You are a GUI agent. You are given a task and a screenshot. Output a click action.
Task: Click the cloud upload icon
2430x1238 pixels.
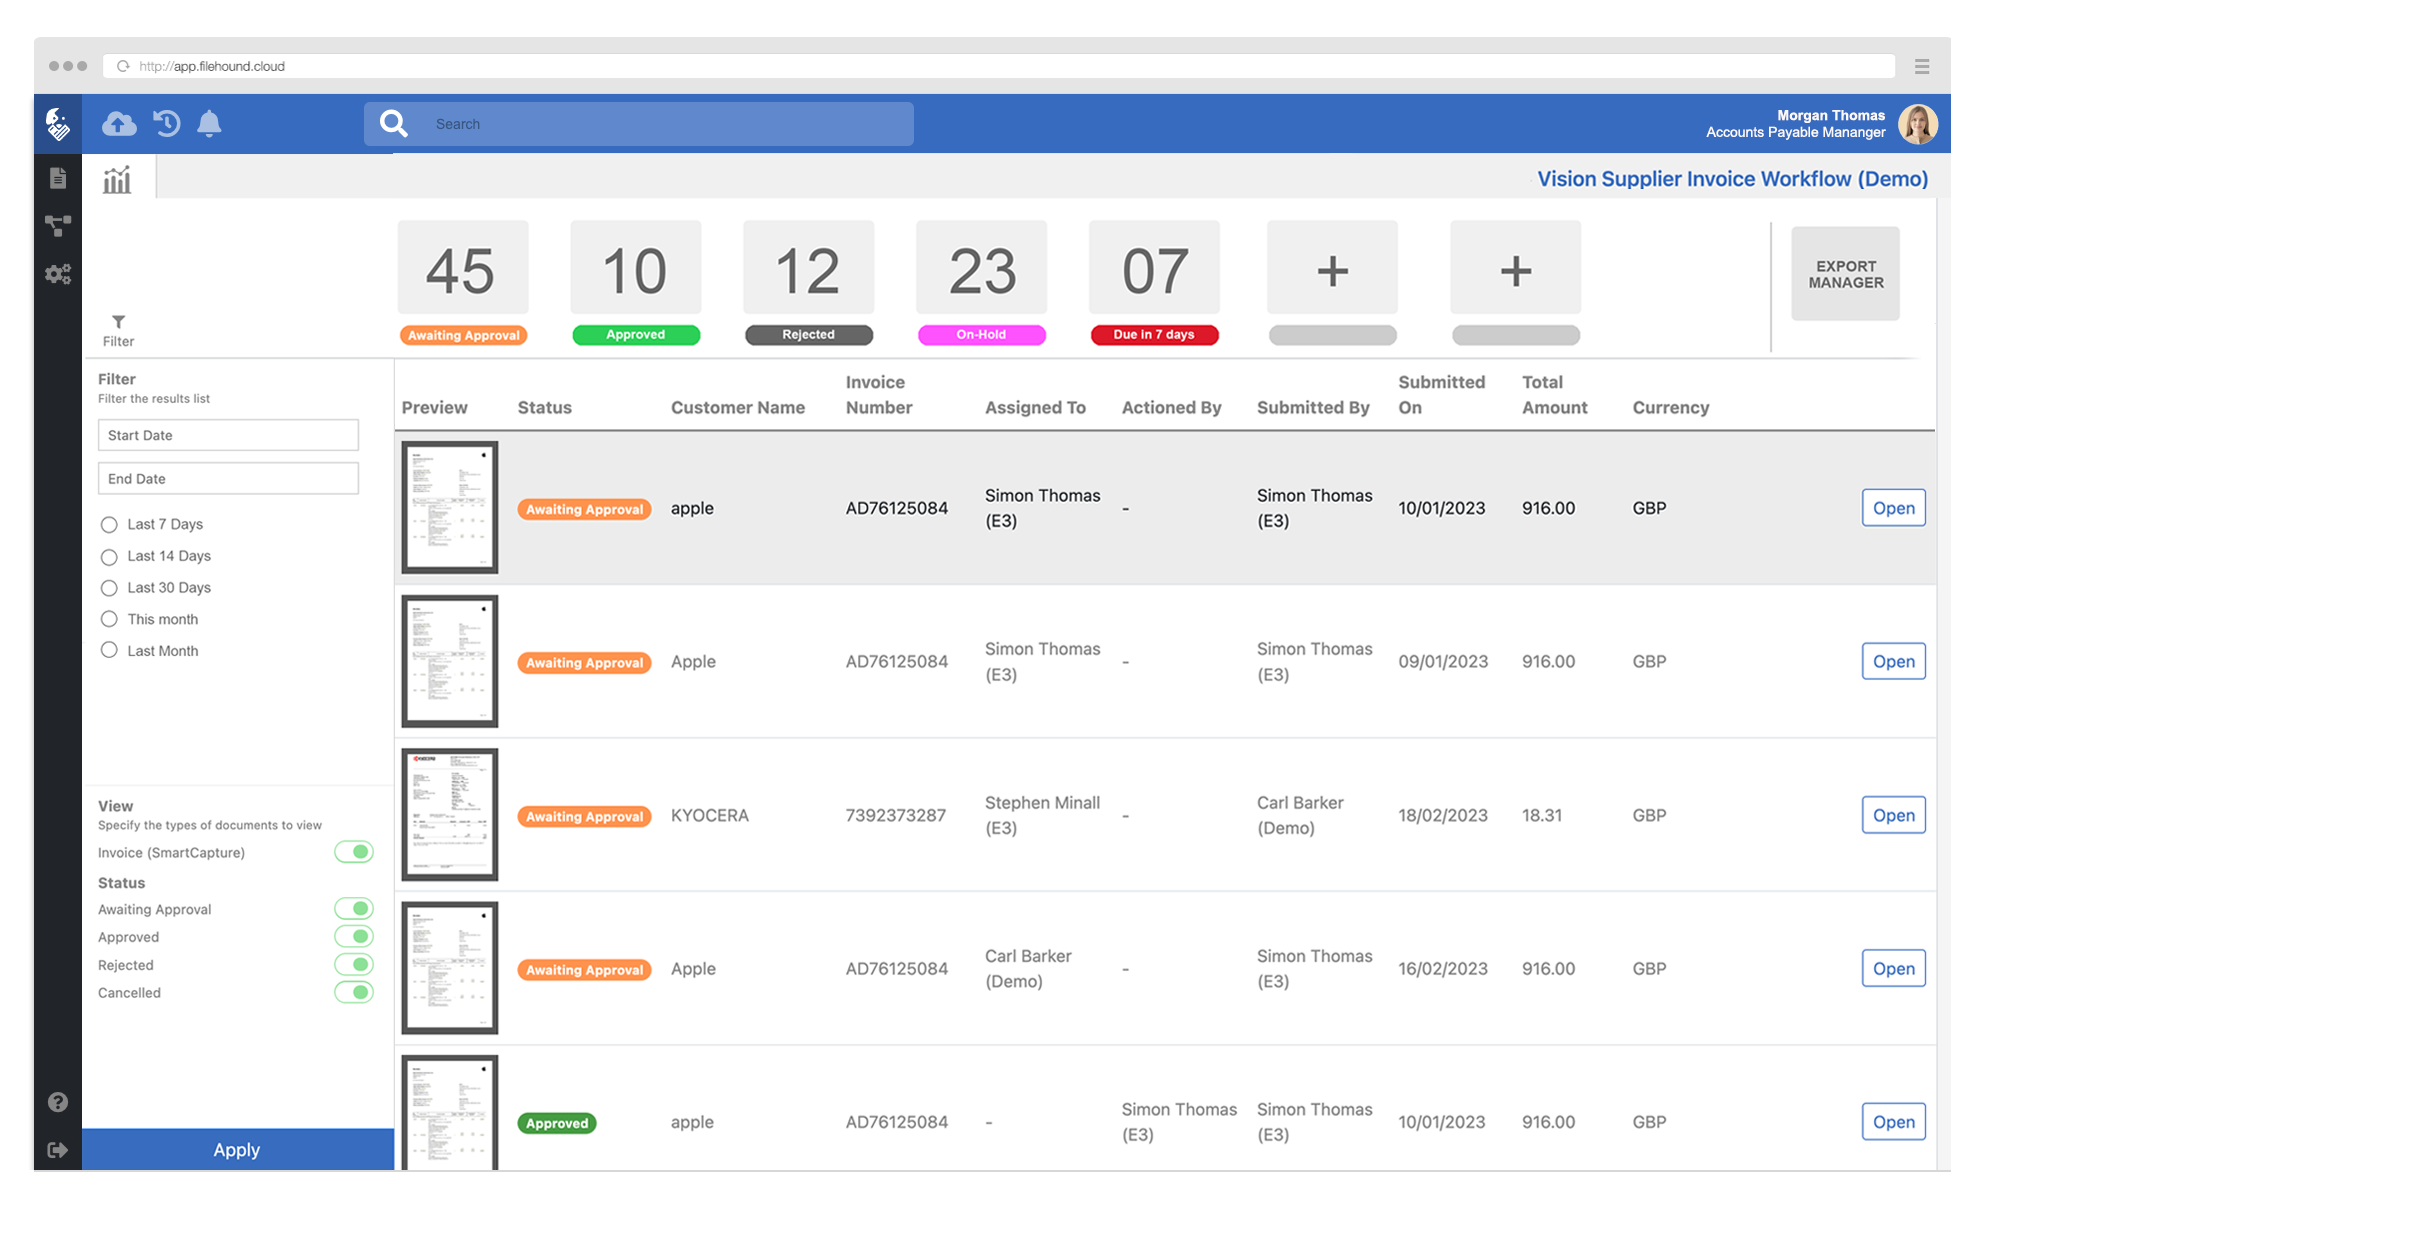pyautogui.click(x=118, y=123)
